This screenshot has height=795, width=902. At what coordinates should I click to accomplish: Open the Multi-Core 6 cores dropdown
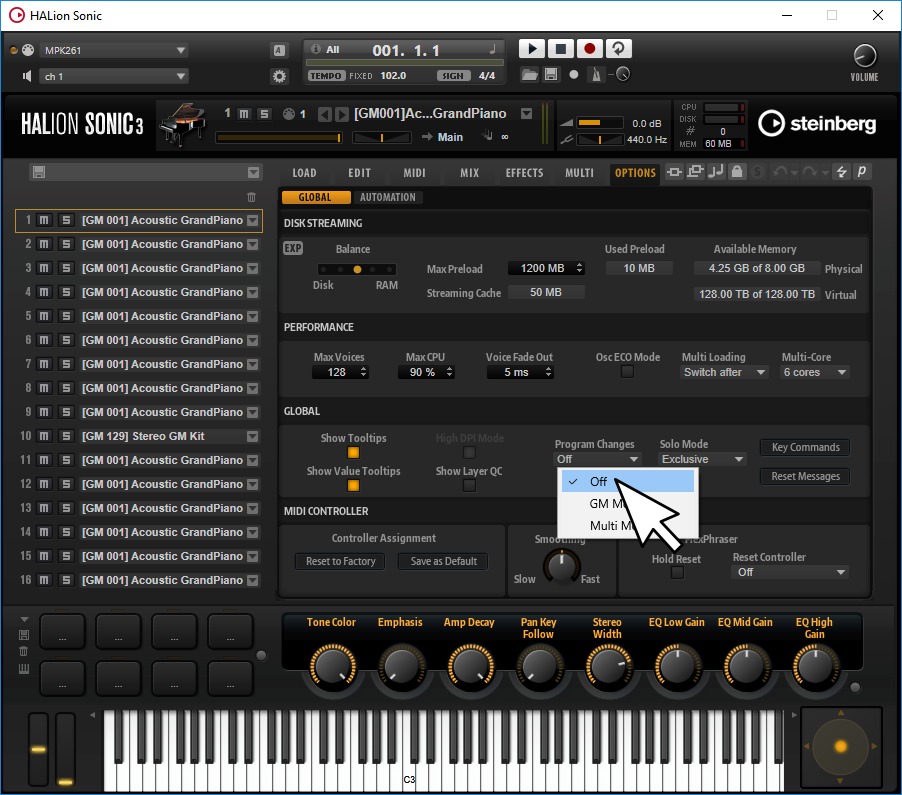tap(815, 372)
